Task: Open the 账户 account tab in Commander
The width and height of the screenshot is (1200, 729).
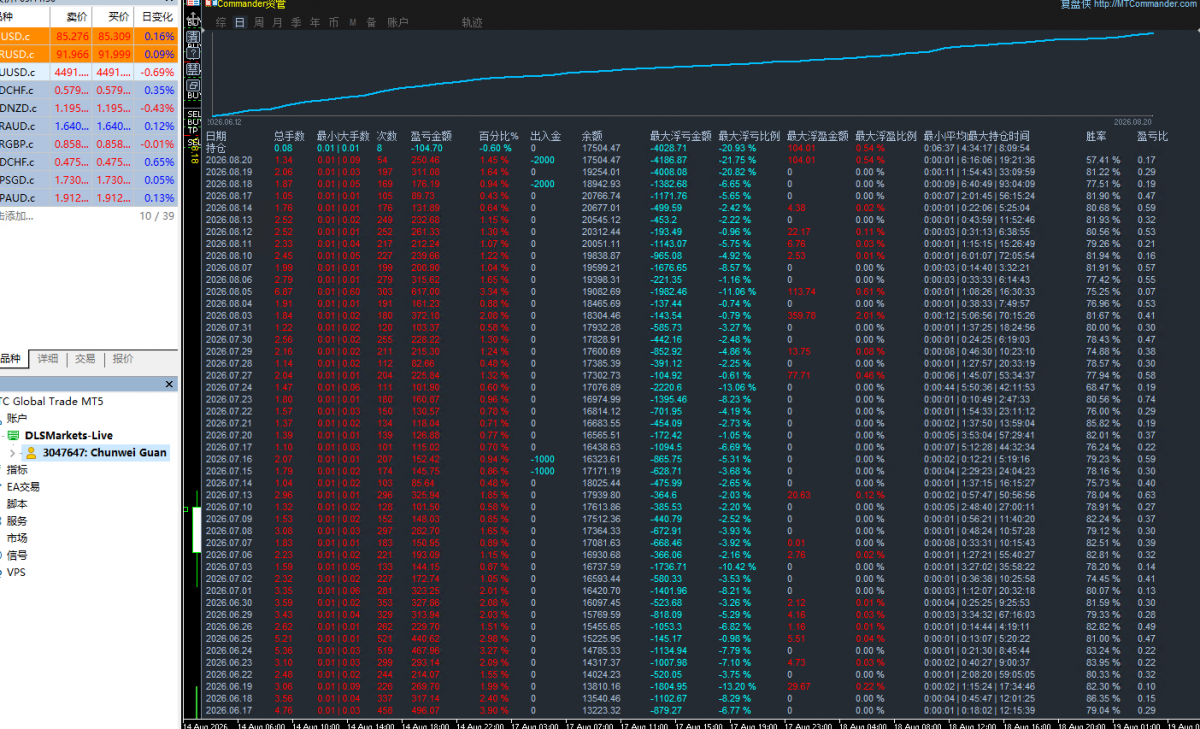Action: click(397, 22)
